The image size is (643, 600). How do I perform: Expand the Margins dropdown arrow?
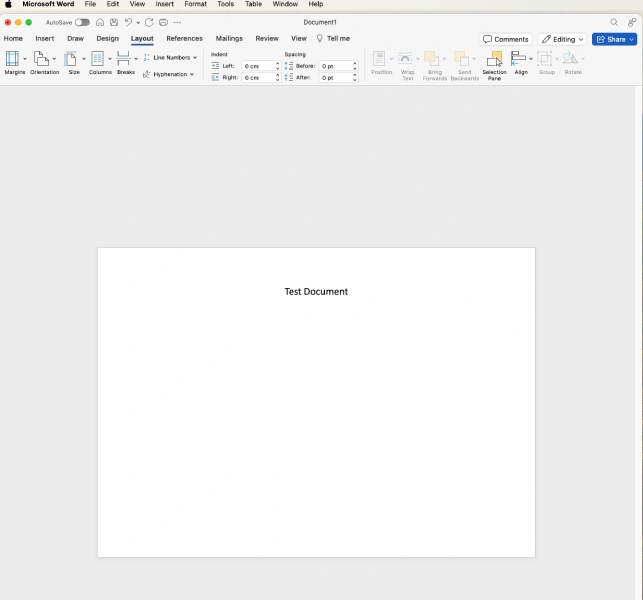(25, 59)
